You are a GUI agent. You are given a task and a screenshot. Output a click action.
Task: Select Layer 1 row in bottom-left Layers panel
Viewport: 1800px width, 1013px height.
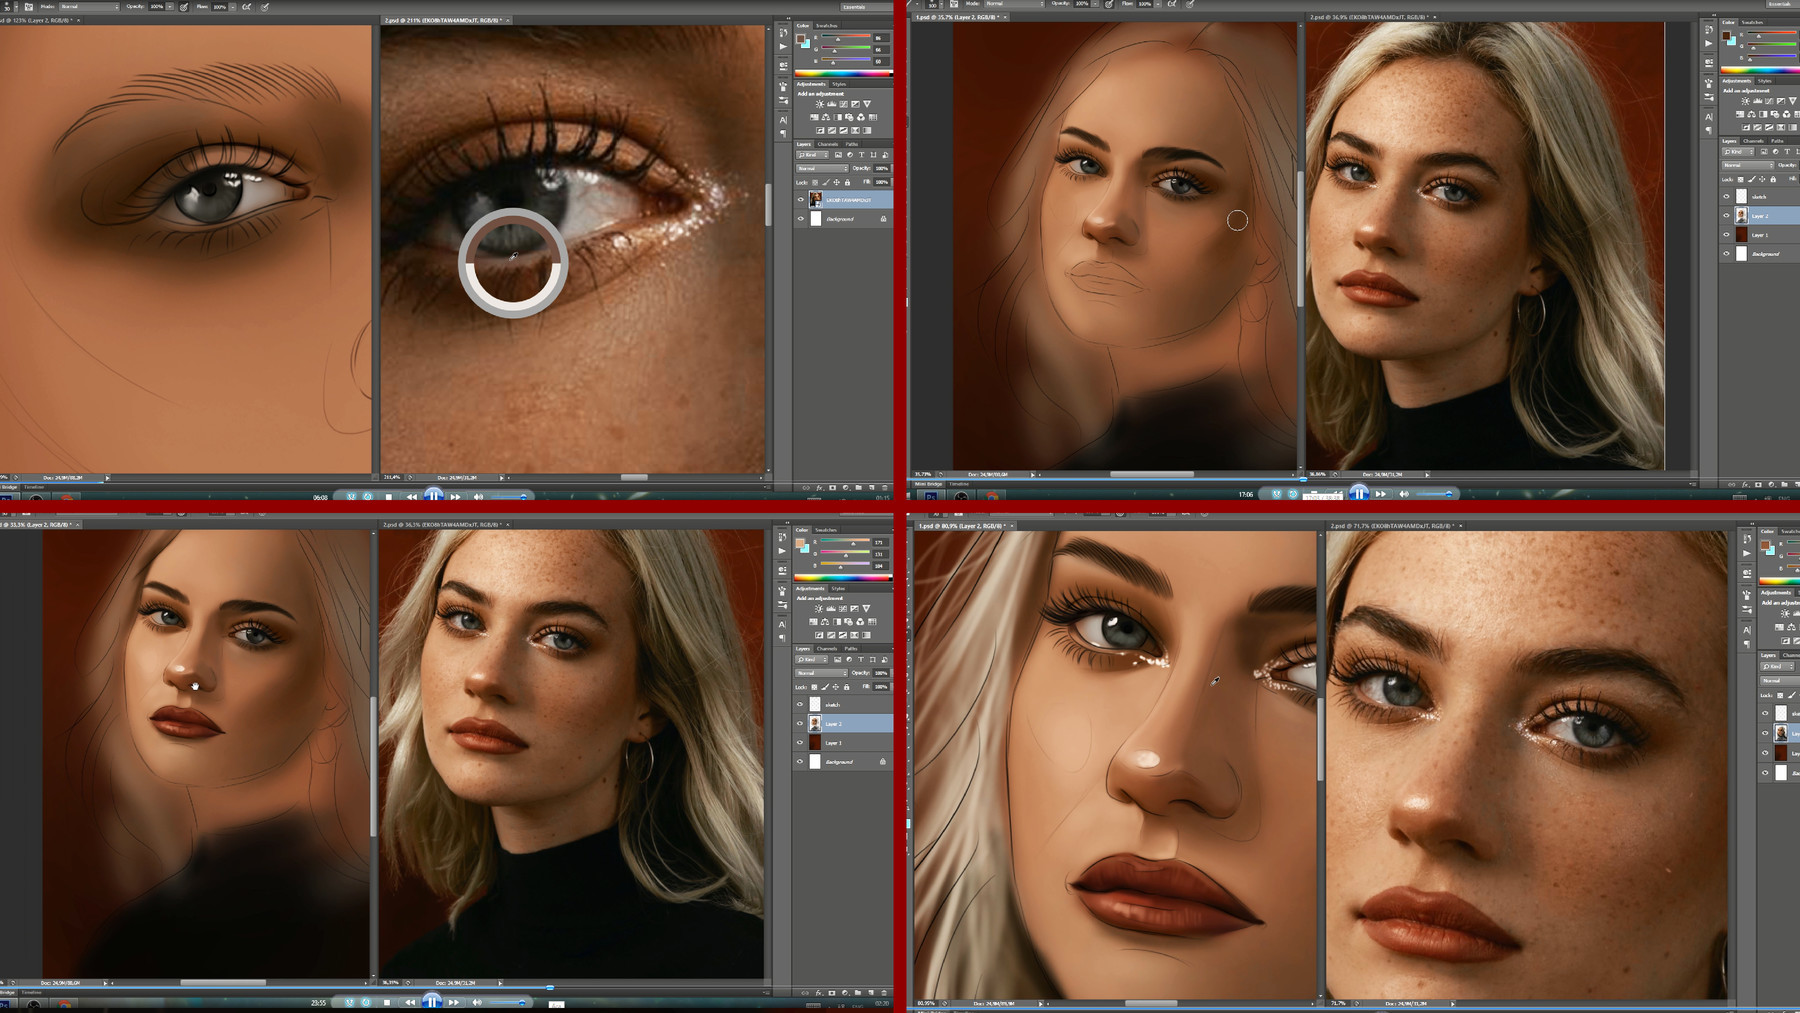click(x=844, y=742)
